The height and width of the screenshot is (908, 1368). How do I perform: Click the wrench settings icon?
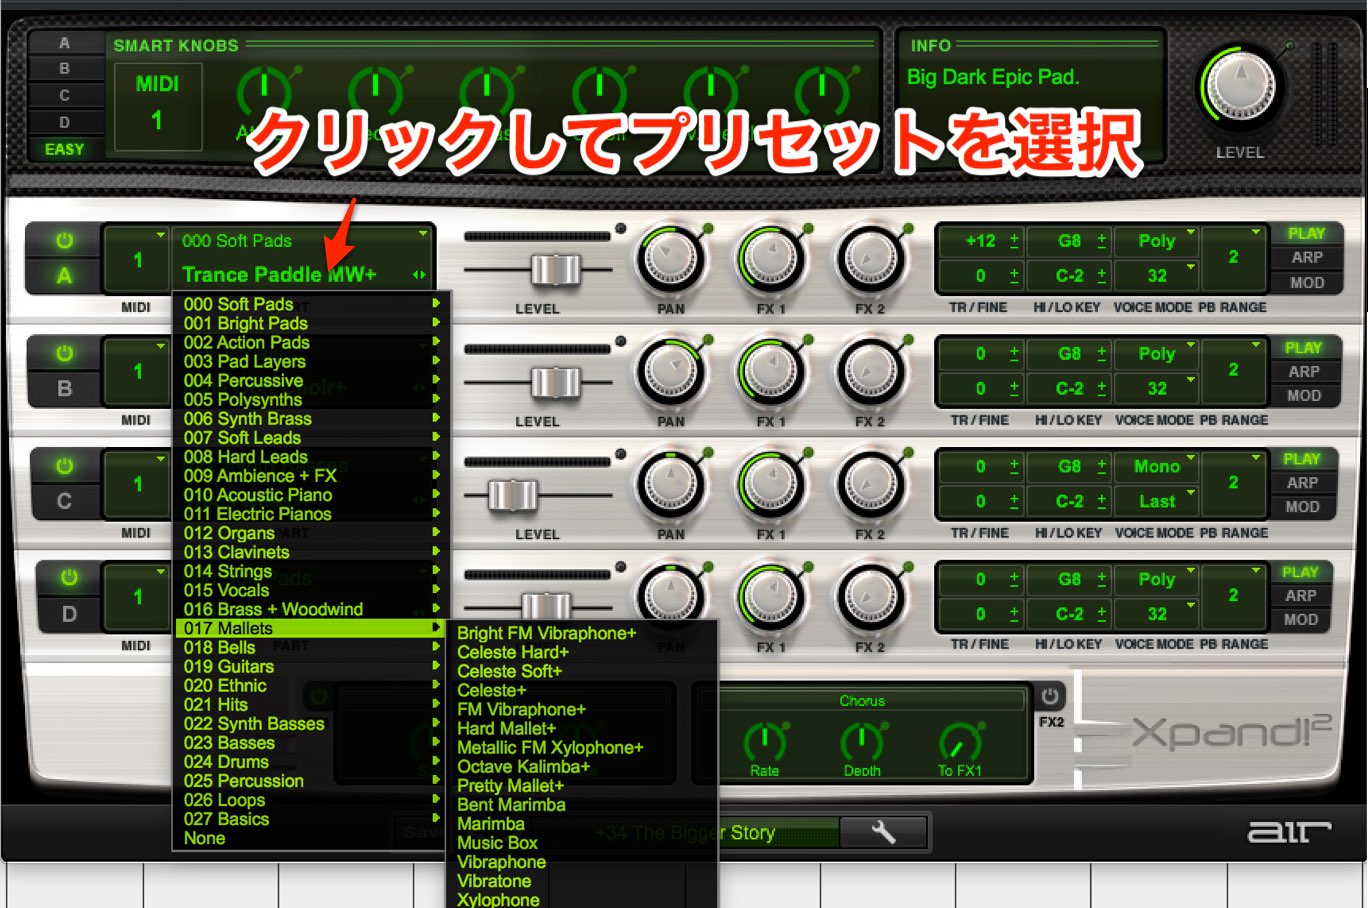pyautogui.click(x=884, y=831)
